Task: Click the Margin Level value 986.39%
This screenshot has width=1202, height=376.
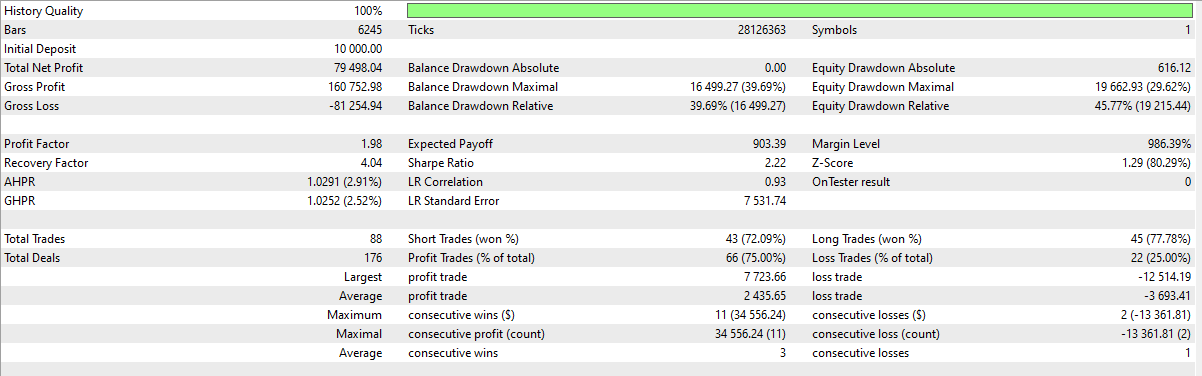Action: 1170,144
